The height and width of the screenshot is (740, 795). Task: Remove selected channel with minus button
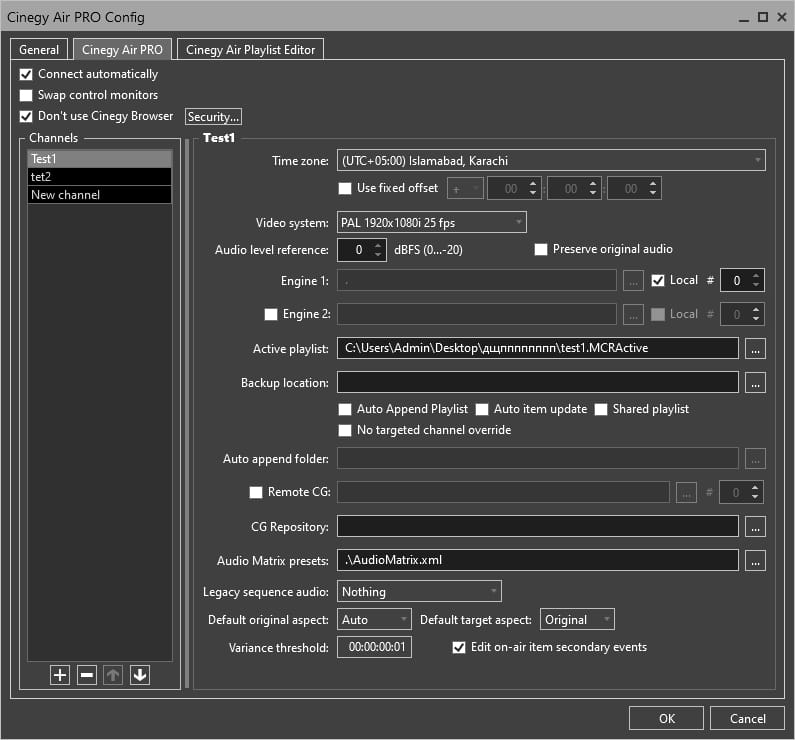coord(87,675)
